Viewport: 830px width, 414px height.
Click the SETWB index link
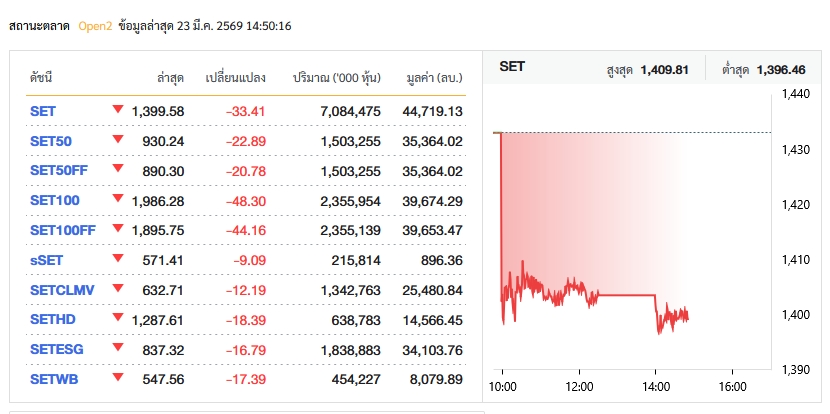click(x=53, y=379)
